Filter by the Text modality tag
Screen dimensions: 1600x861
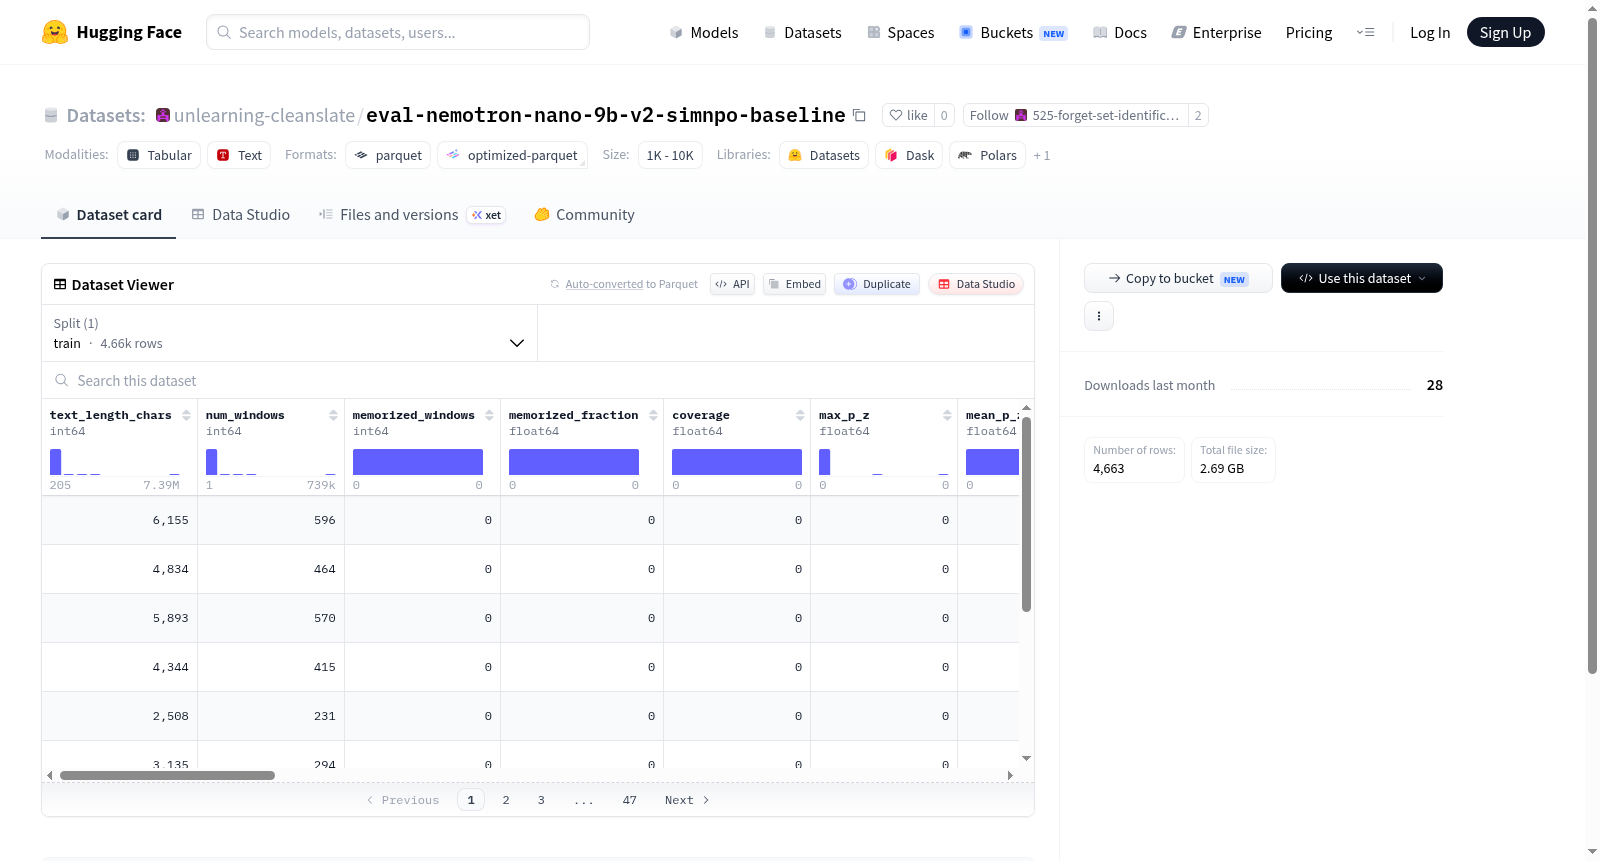239,155
